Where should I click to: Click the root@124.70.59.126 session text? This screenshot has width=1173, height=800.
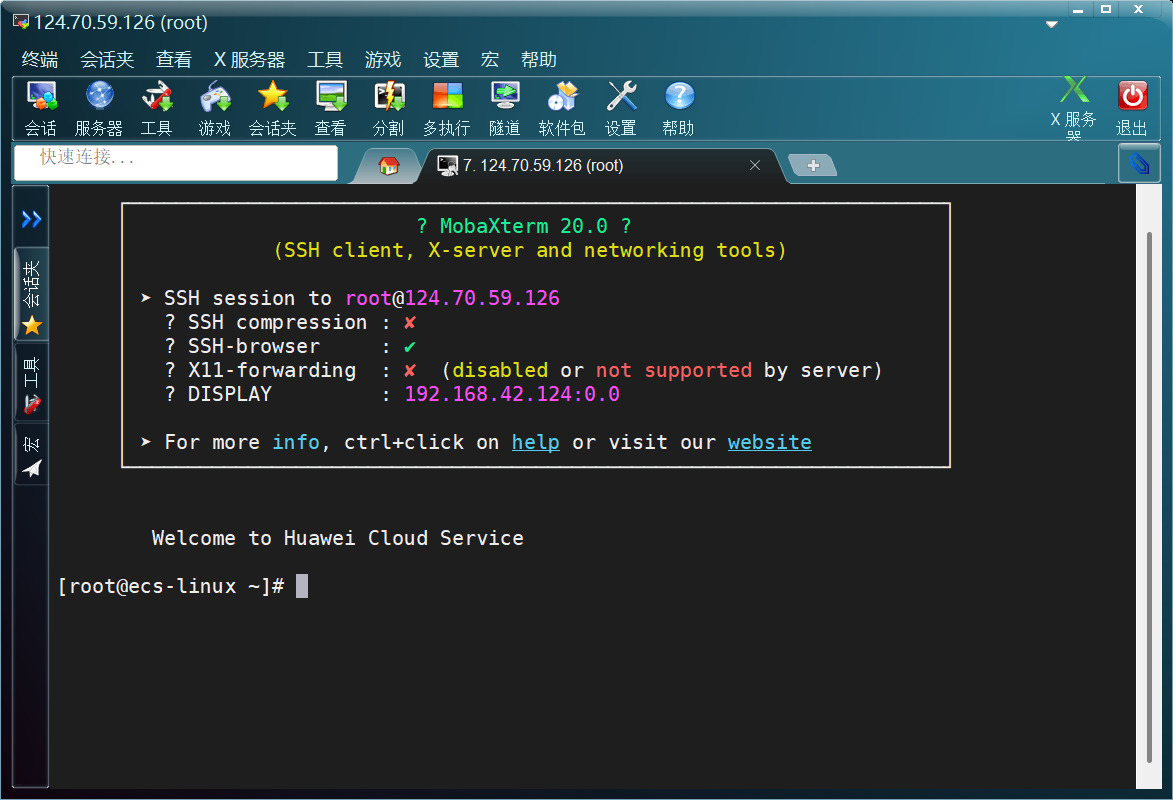click(x=452, y=298)
